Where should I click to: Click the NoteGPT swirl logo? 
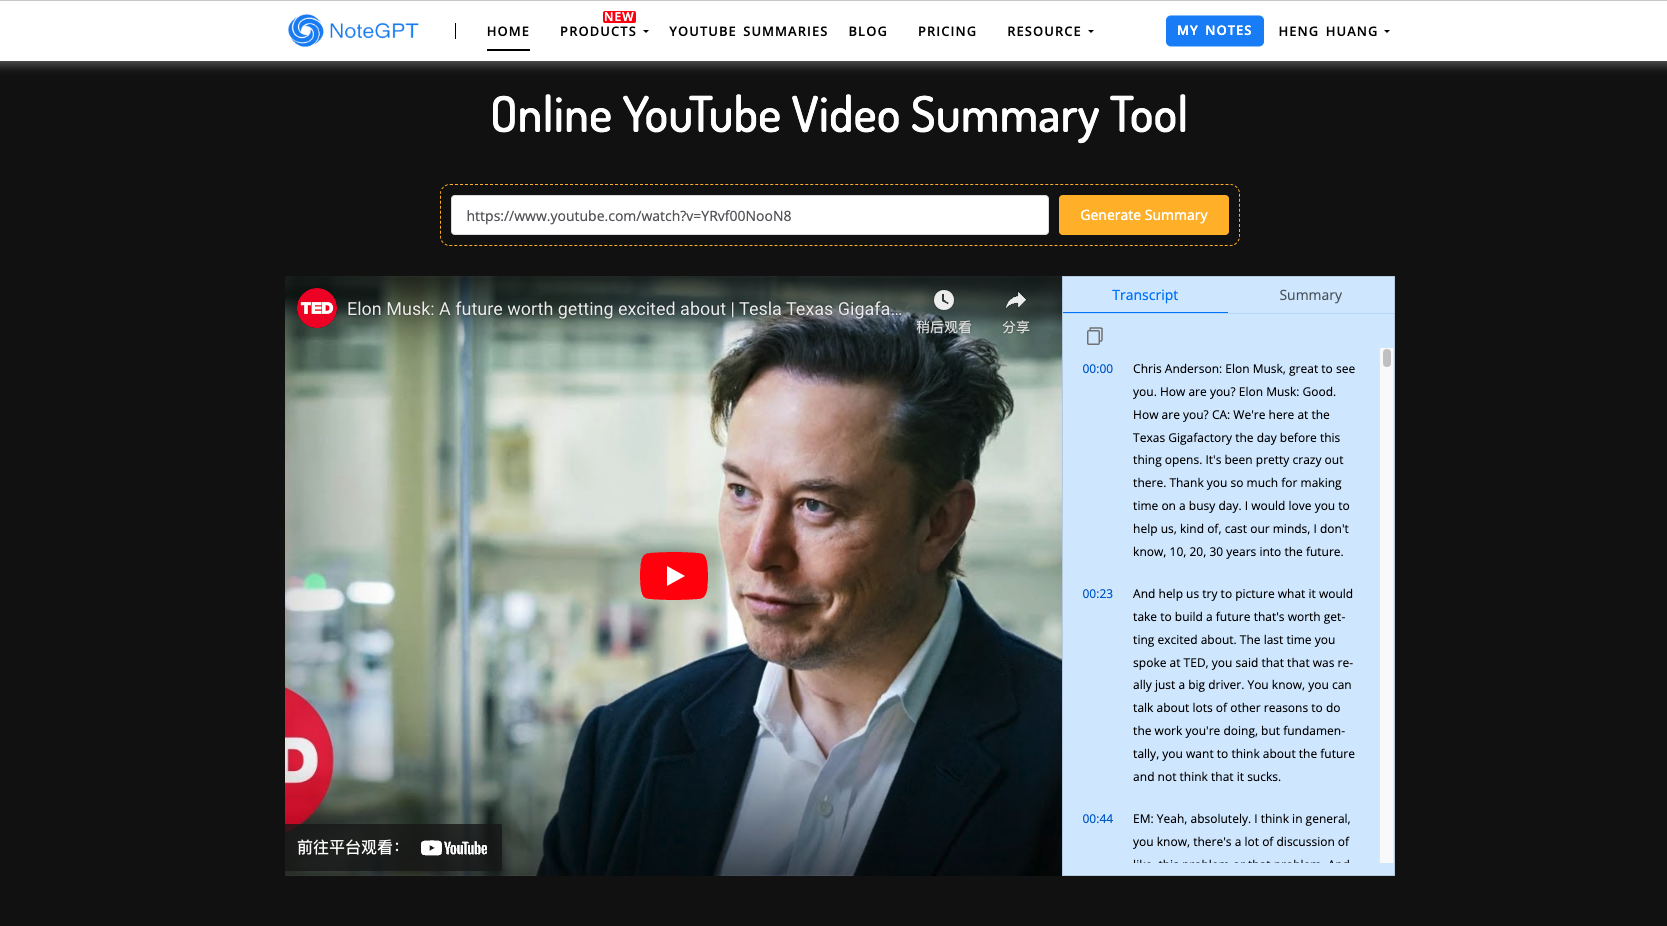pyautogui.click(x=305, y=31)
